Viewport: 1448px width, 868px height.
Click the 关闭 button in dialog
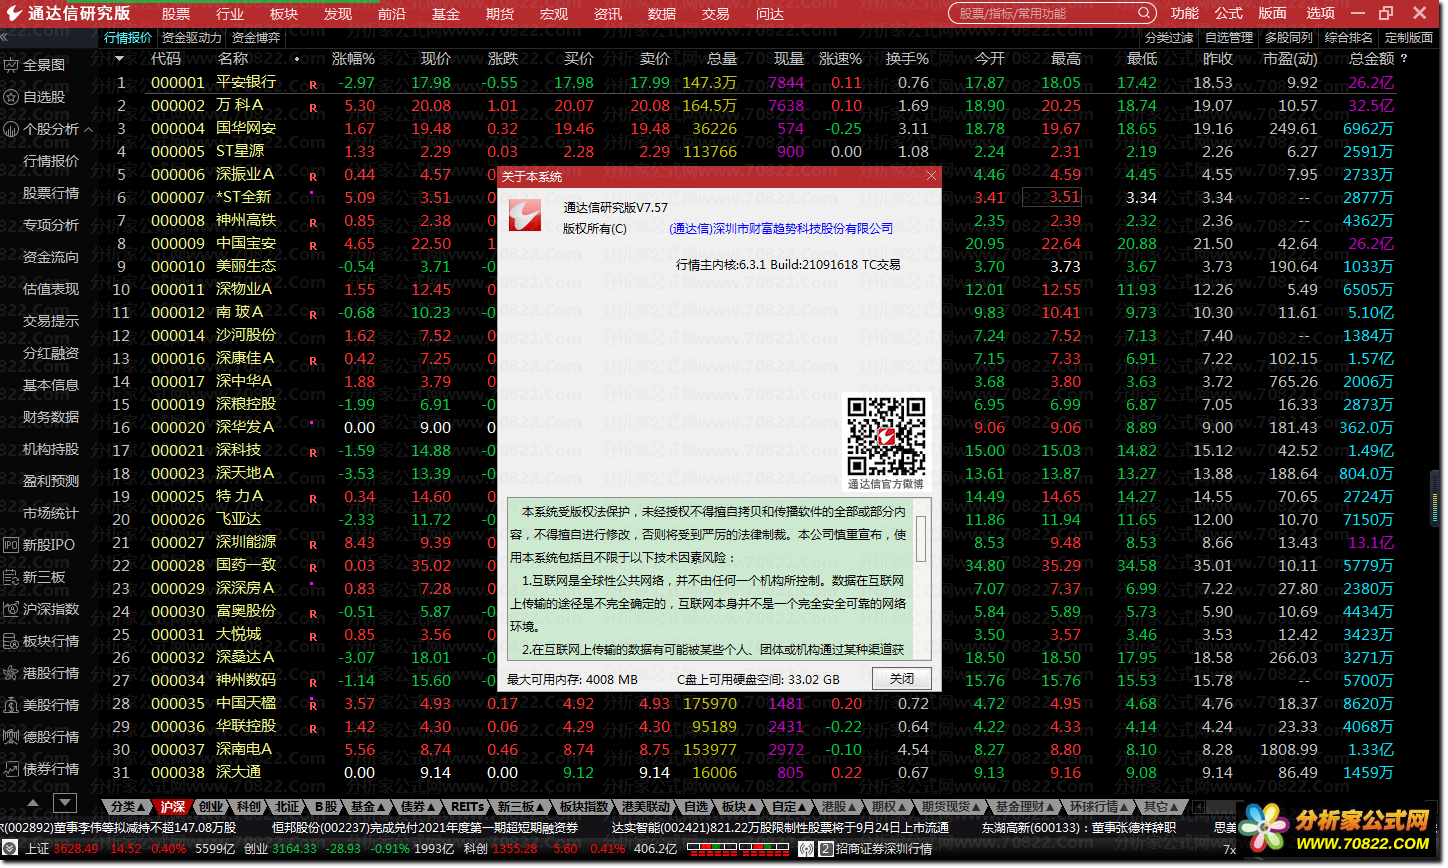coord(902,679)
